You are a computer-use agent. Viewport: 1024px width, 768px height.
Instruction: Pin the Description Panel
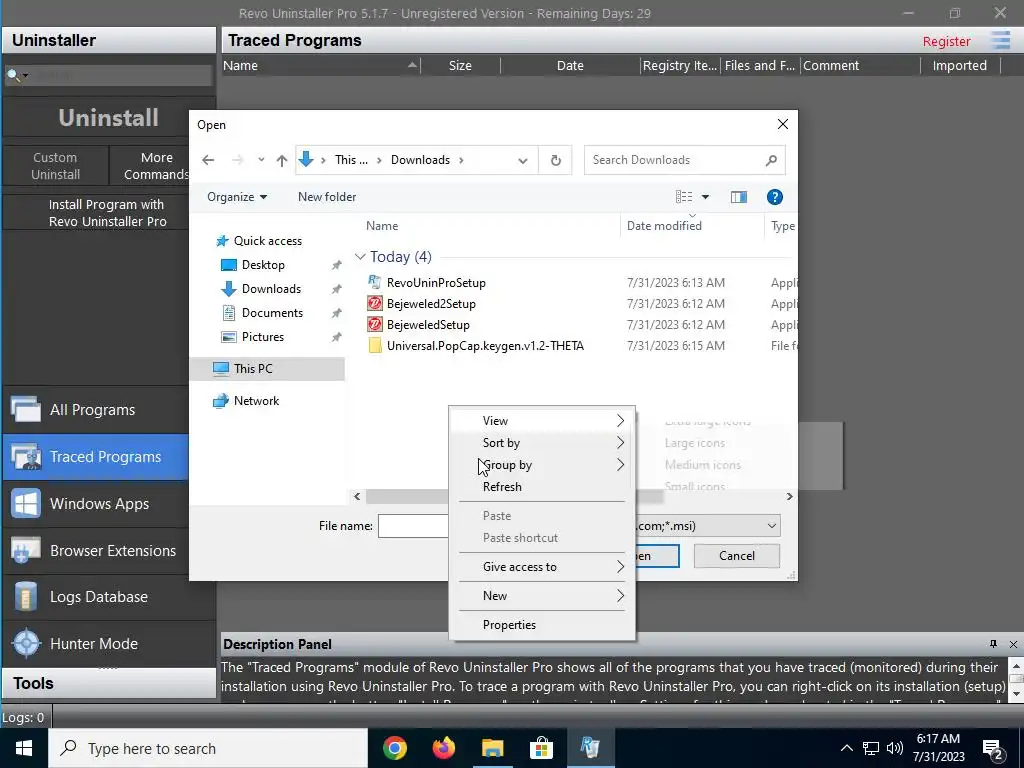pyautogui.click(x=993, y=644)
